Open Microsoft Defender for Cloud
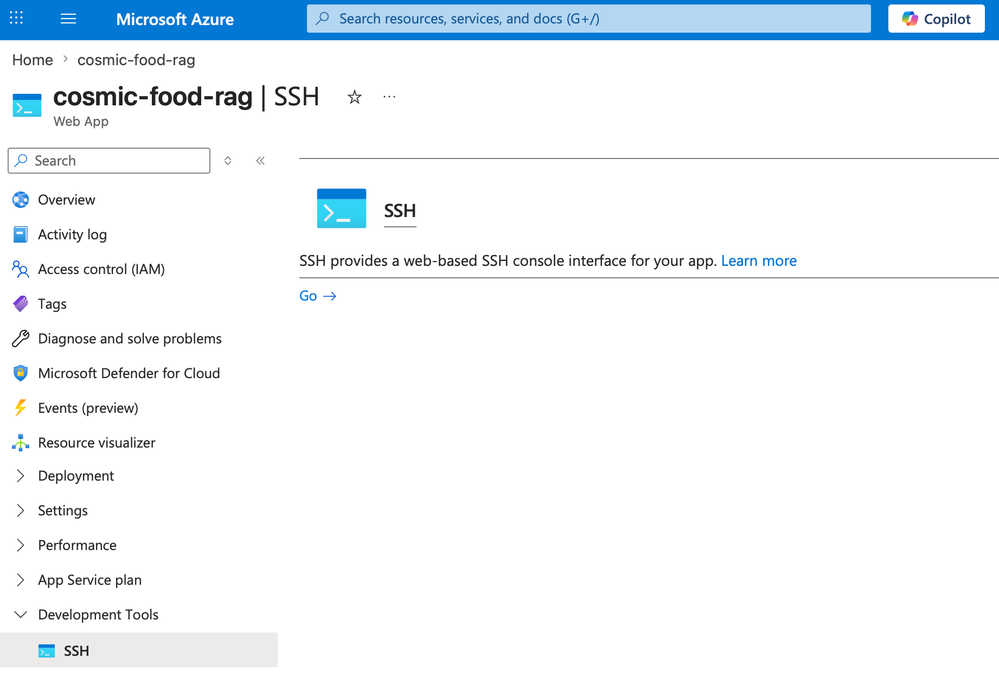 click(x=129, y=373)
